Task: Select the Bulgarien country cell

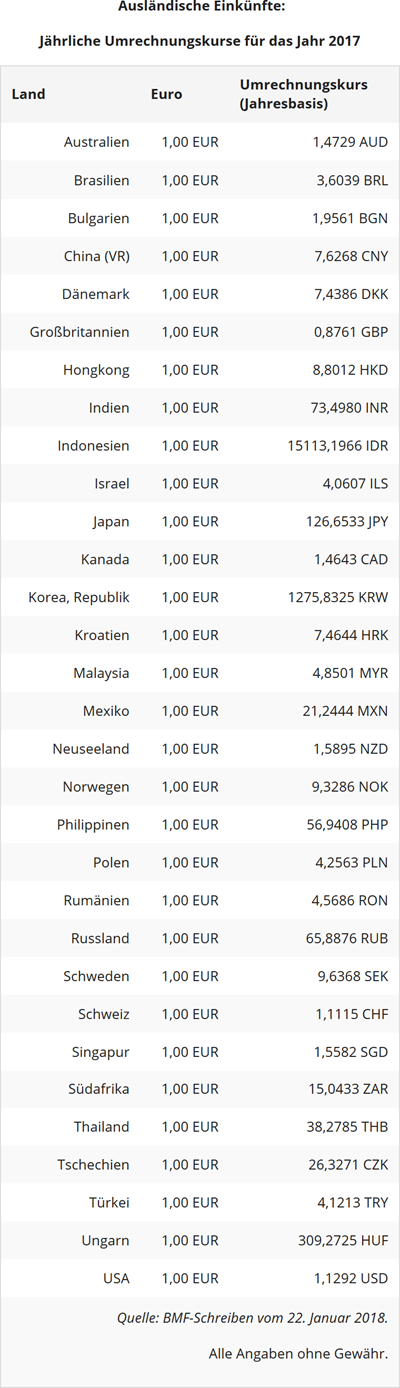Action: tap(98, 218)
